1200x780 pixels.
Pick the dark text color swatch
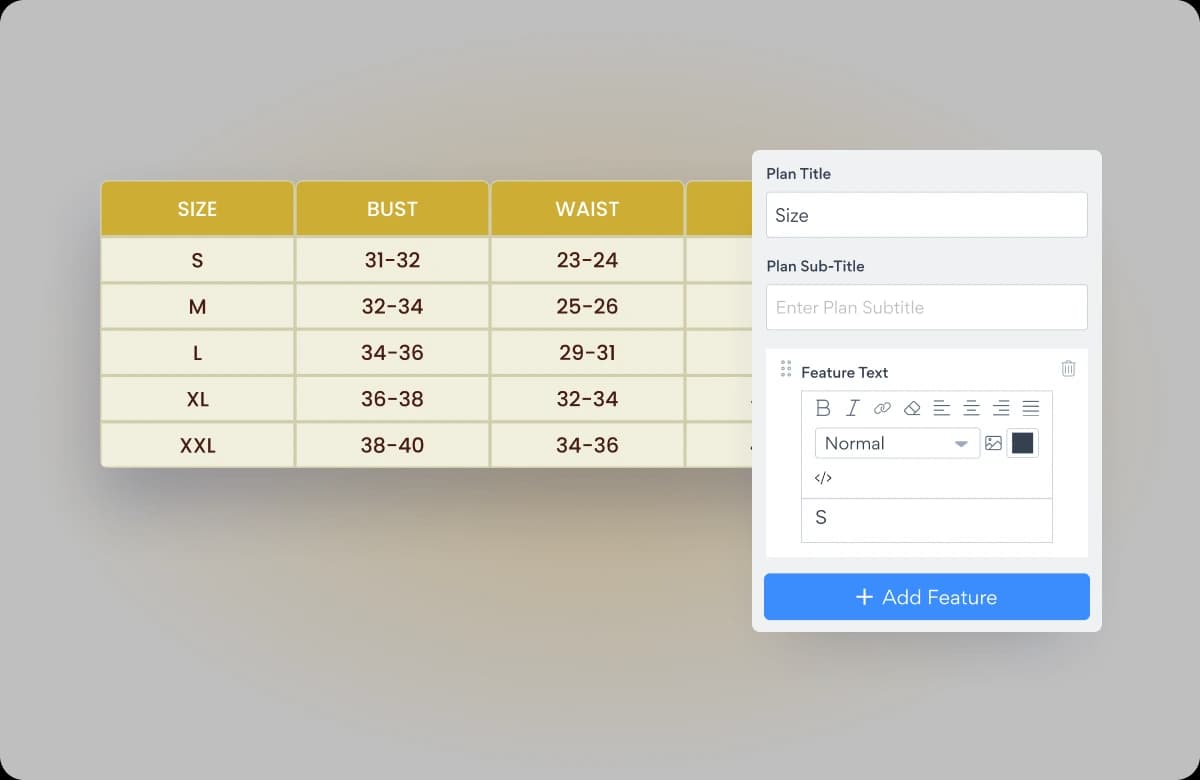point(1022,443)
